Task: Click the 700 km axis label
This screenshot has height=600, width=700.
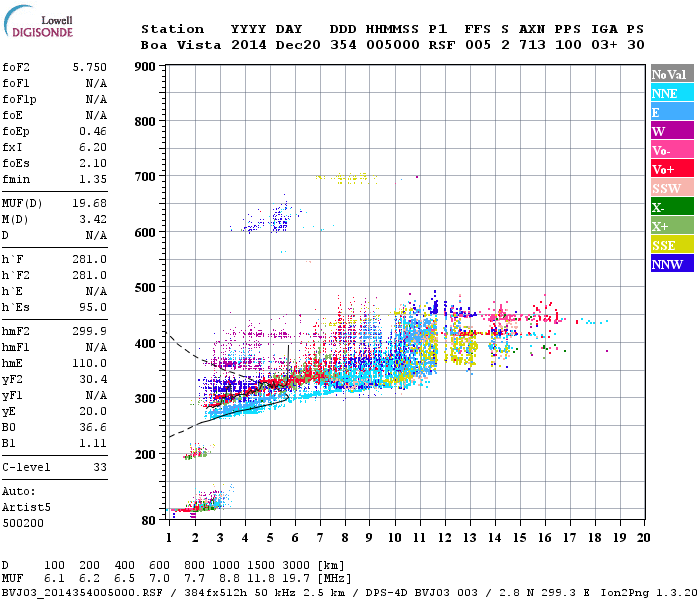Action: coord(145,177)
